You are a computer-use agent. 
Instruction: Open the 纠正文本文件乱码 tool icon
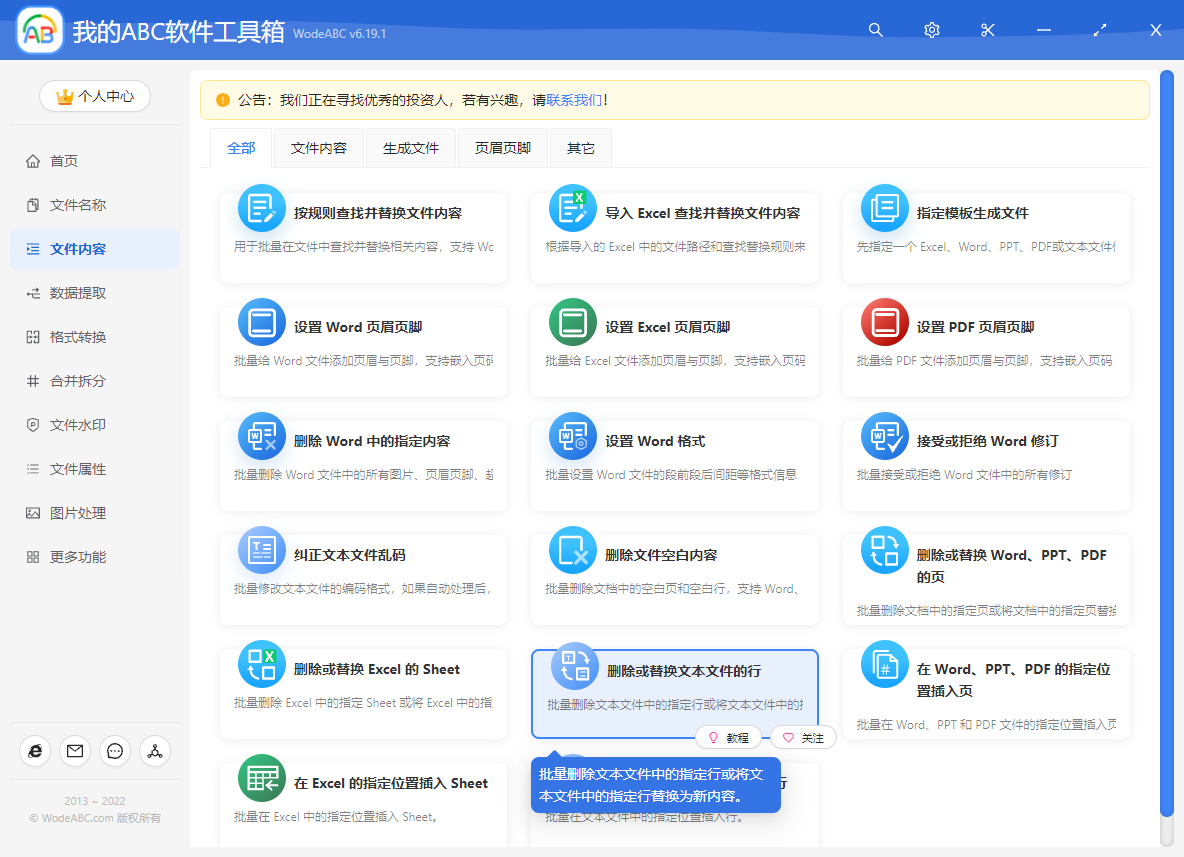click(x=261, y=550)
